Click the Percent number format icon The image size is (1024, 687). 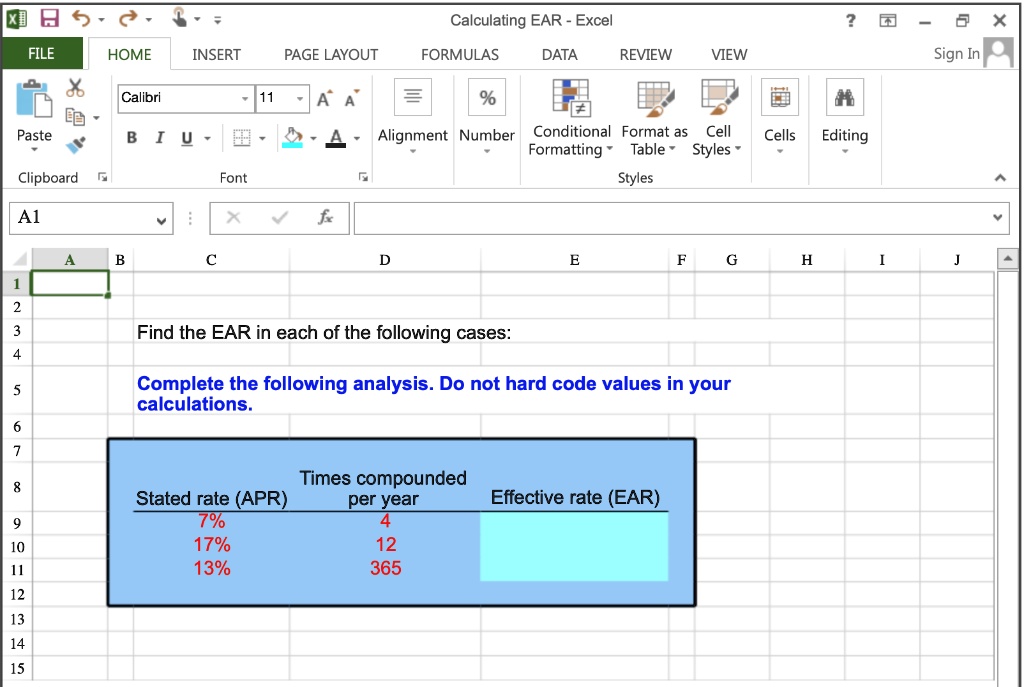pyautogui.click(x=487, y=96)
